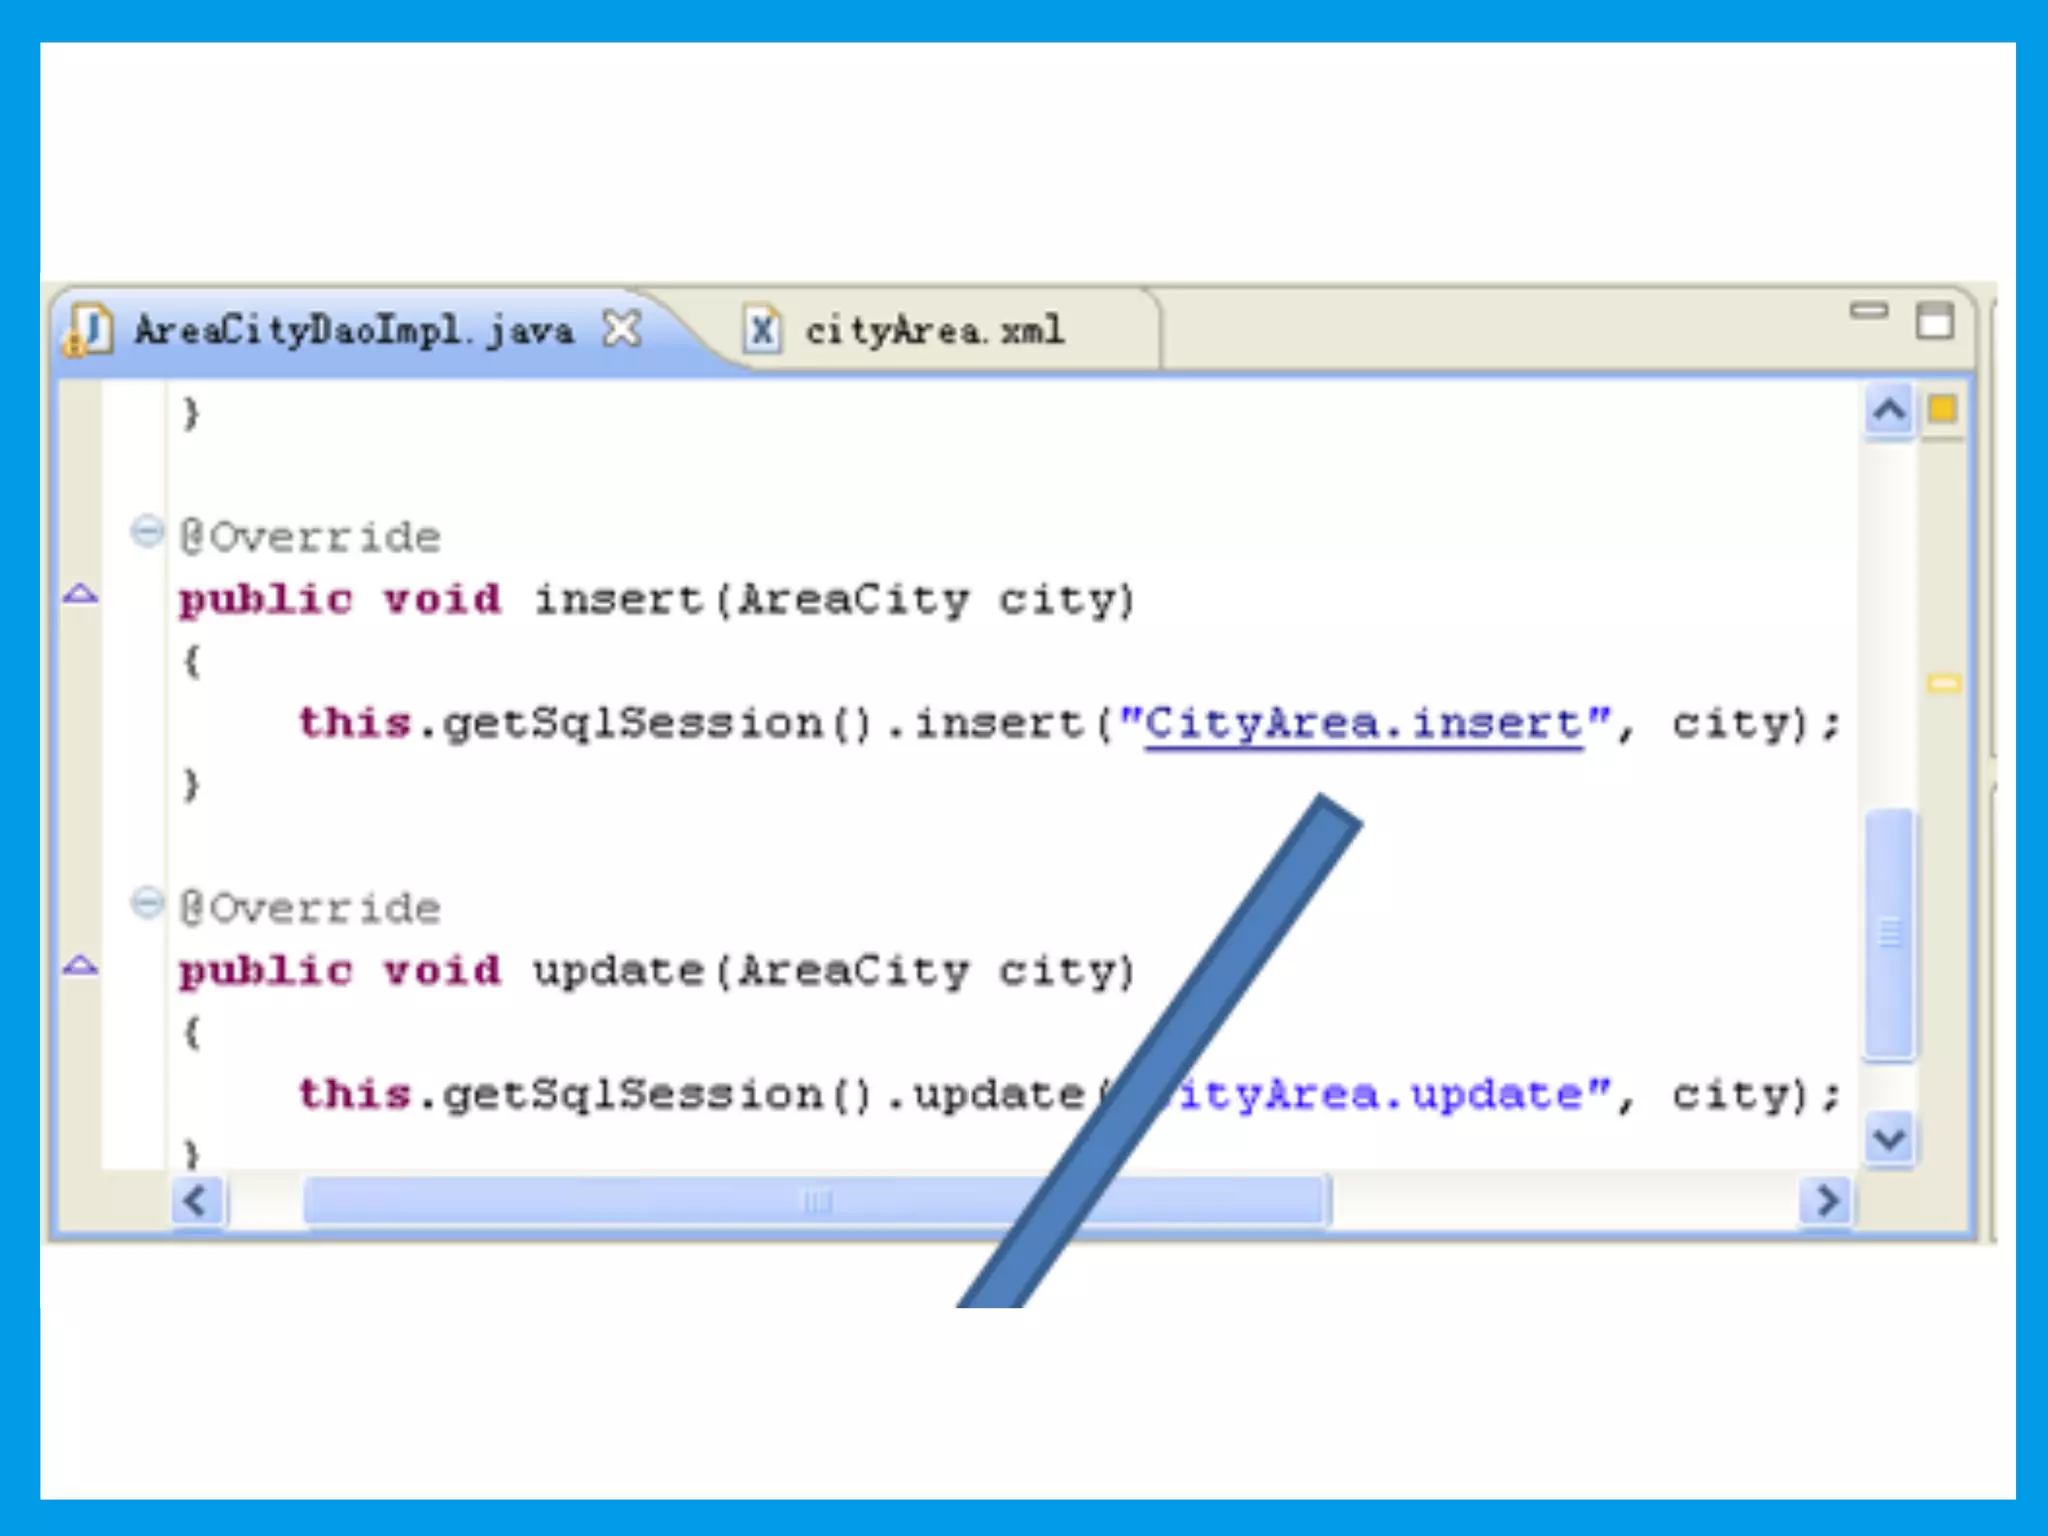Collapse the update method fold marker
This screenshot has width=2048, height=1536.
pos(147,903)
